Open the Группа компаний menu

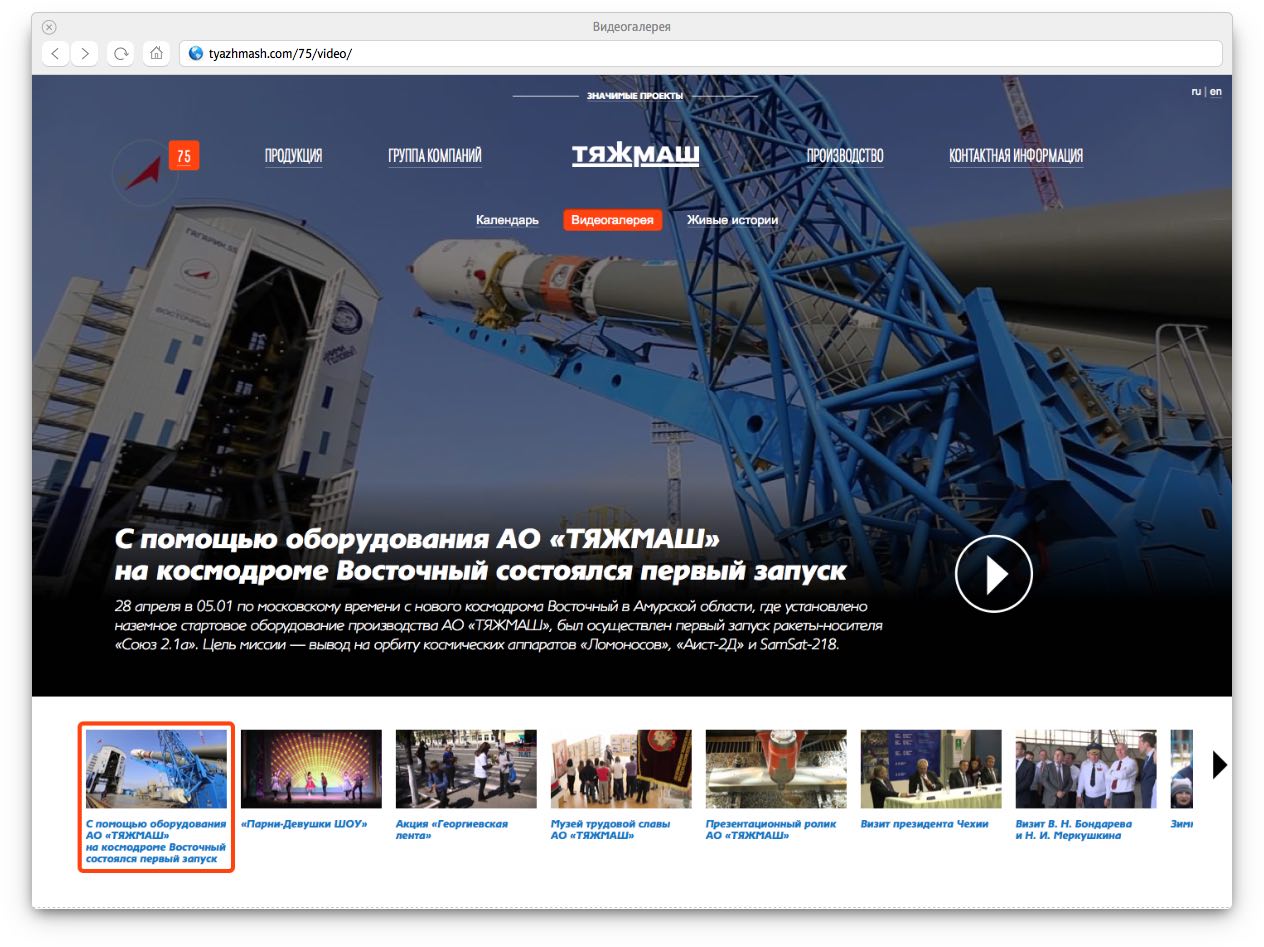tap(435, 156)
